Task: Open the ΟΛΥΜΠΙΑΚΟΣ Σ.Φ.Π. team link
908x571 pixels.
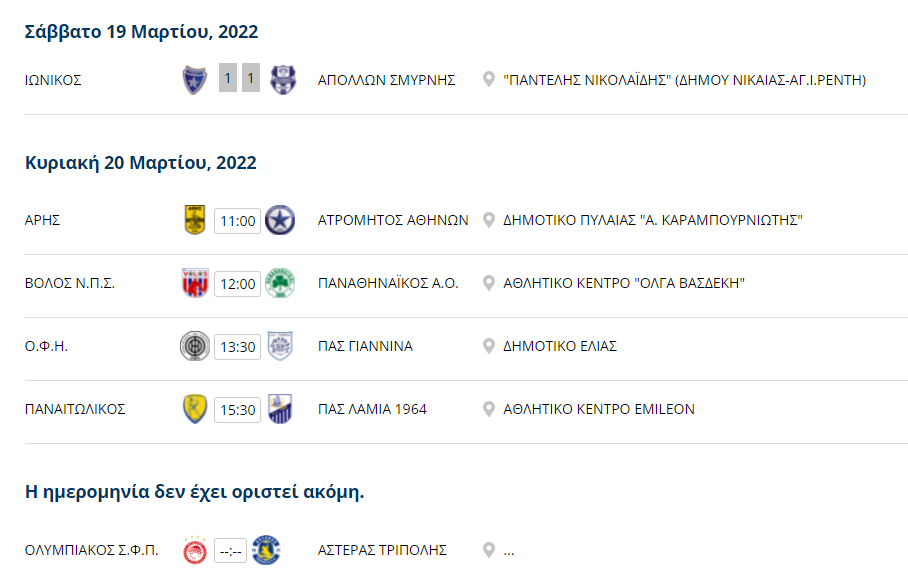Action: pos(91,550)
